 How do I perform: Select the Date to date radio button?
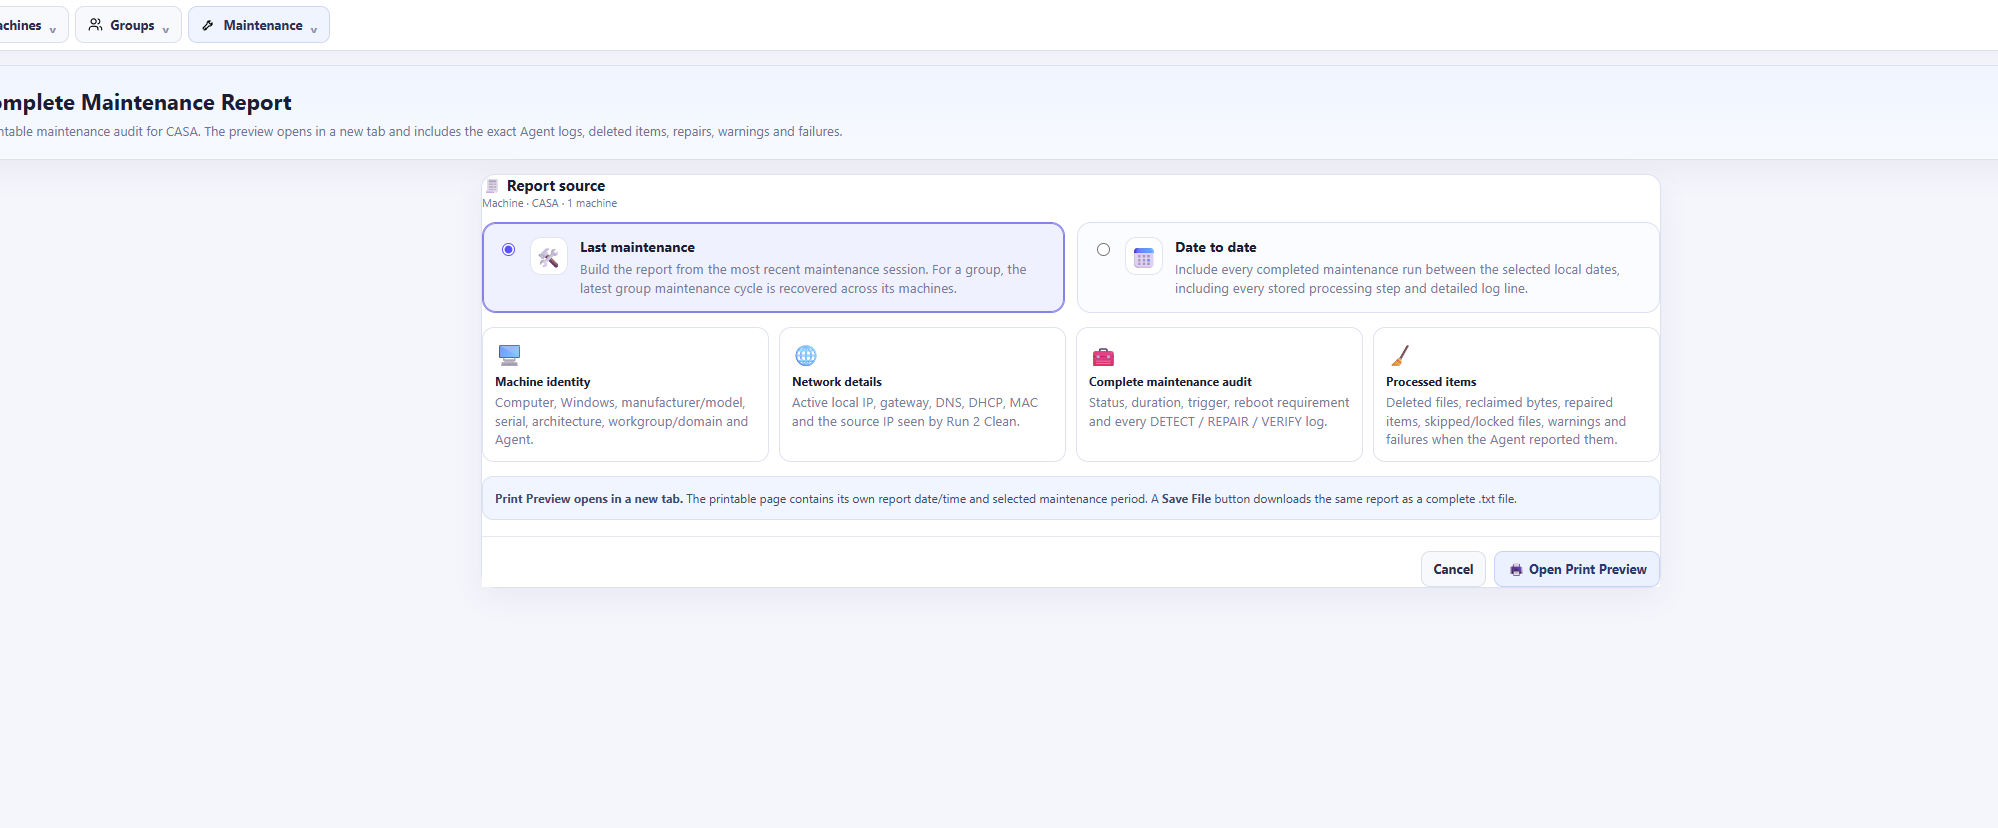1103,249
